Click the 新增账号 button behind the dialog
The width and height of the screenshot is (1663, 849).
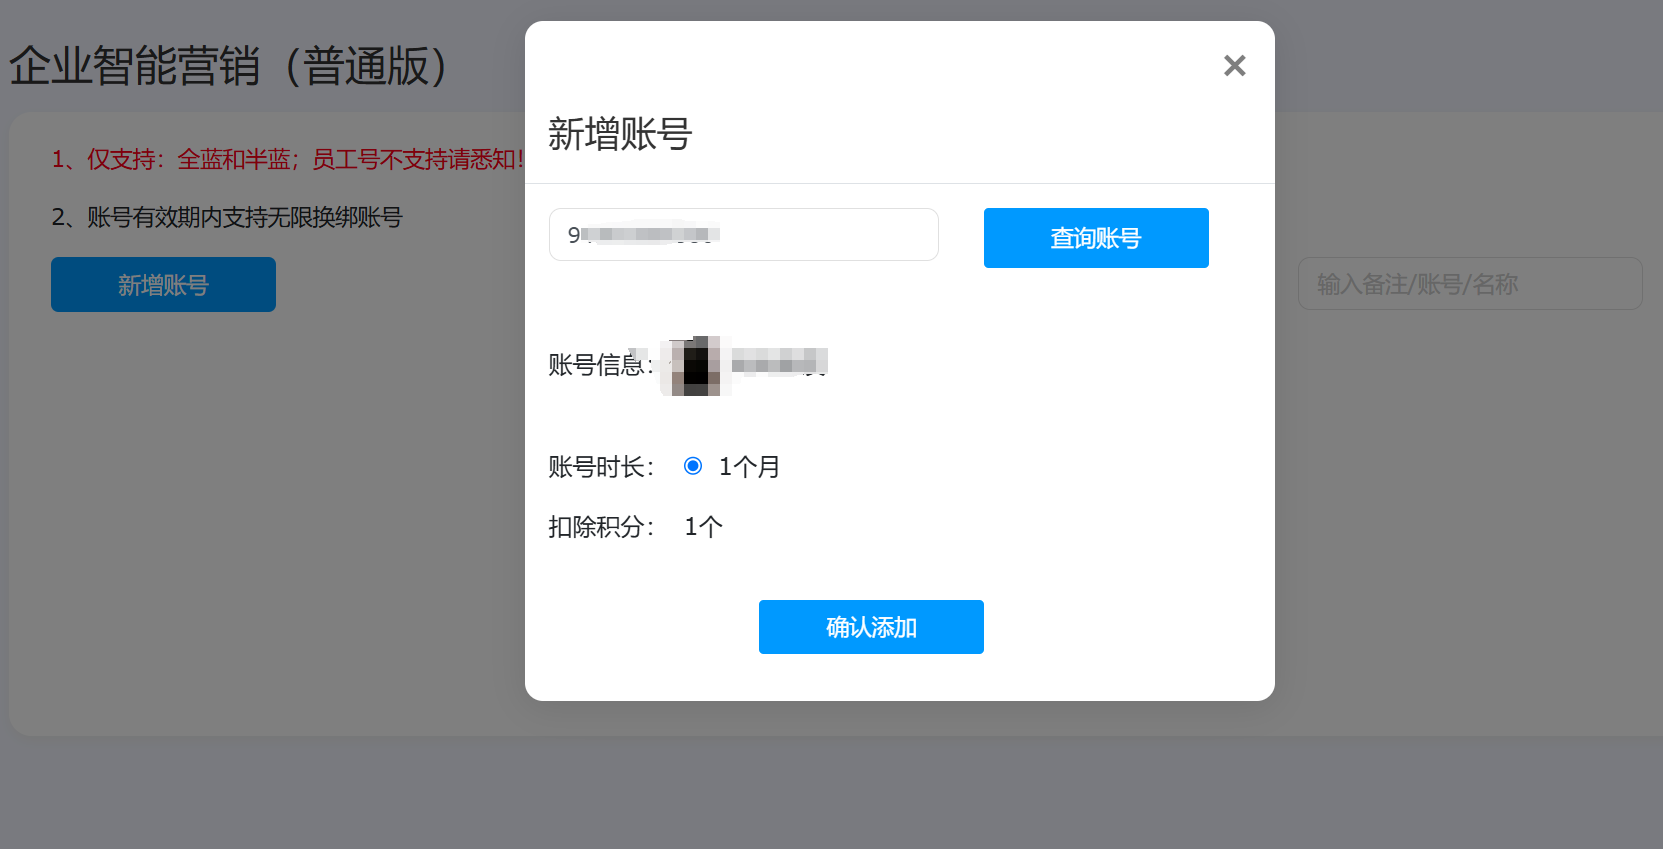(163, 285)
